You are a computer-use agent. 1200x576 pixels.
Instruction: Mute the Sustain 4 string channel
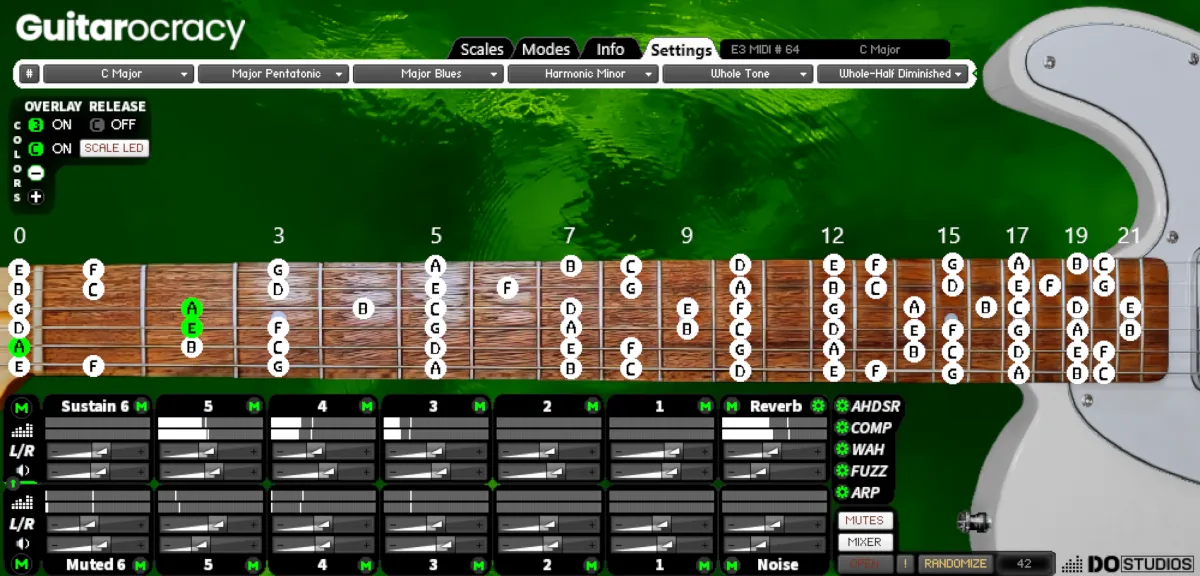[x=367, y=406]
